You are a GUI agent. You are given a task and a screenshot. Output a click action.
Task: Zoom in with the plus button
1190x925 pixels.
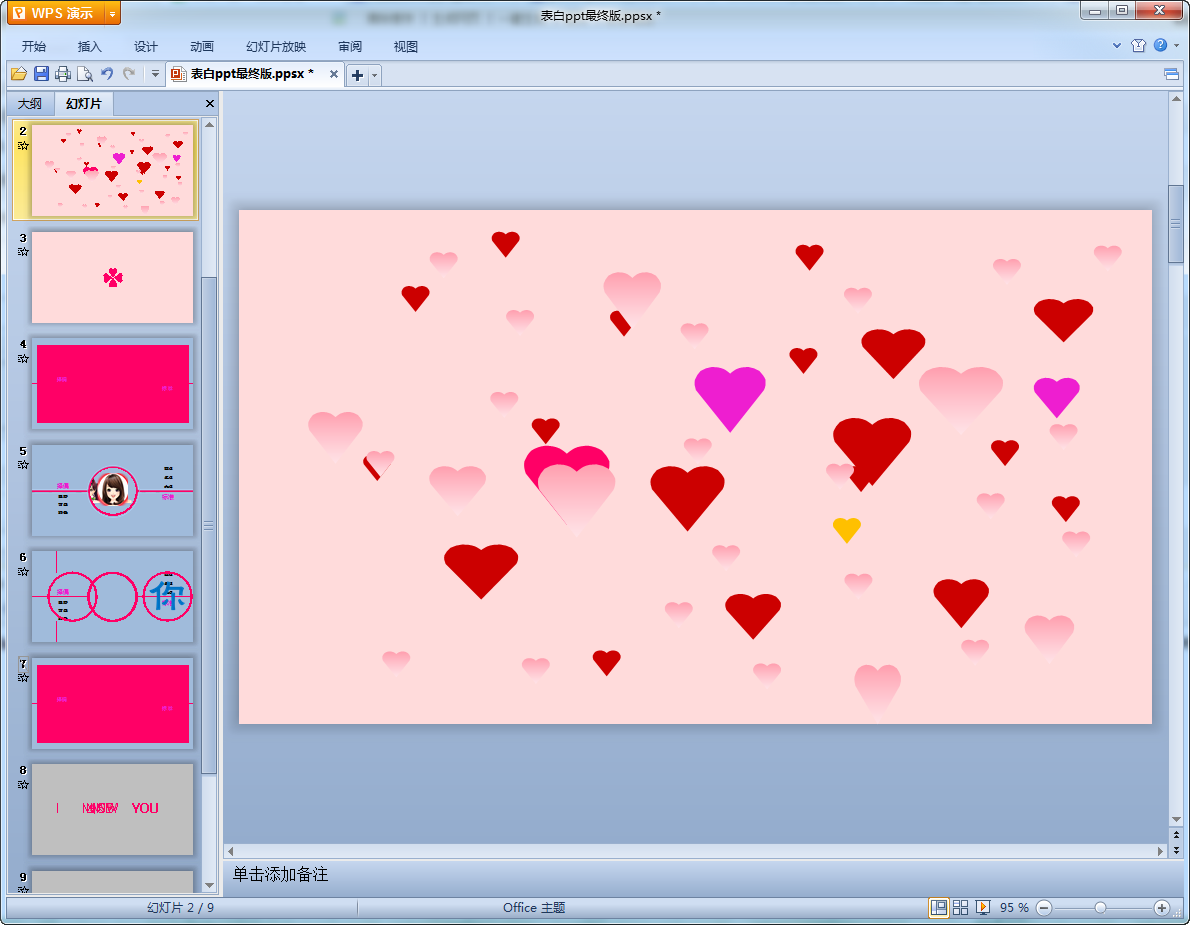(x=1161, y=908)
